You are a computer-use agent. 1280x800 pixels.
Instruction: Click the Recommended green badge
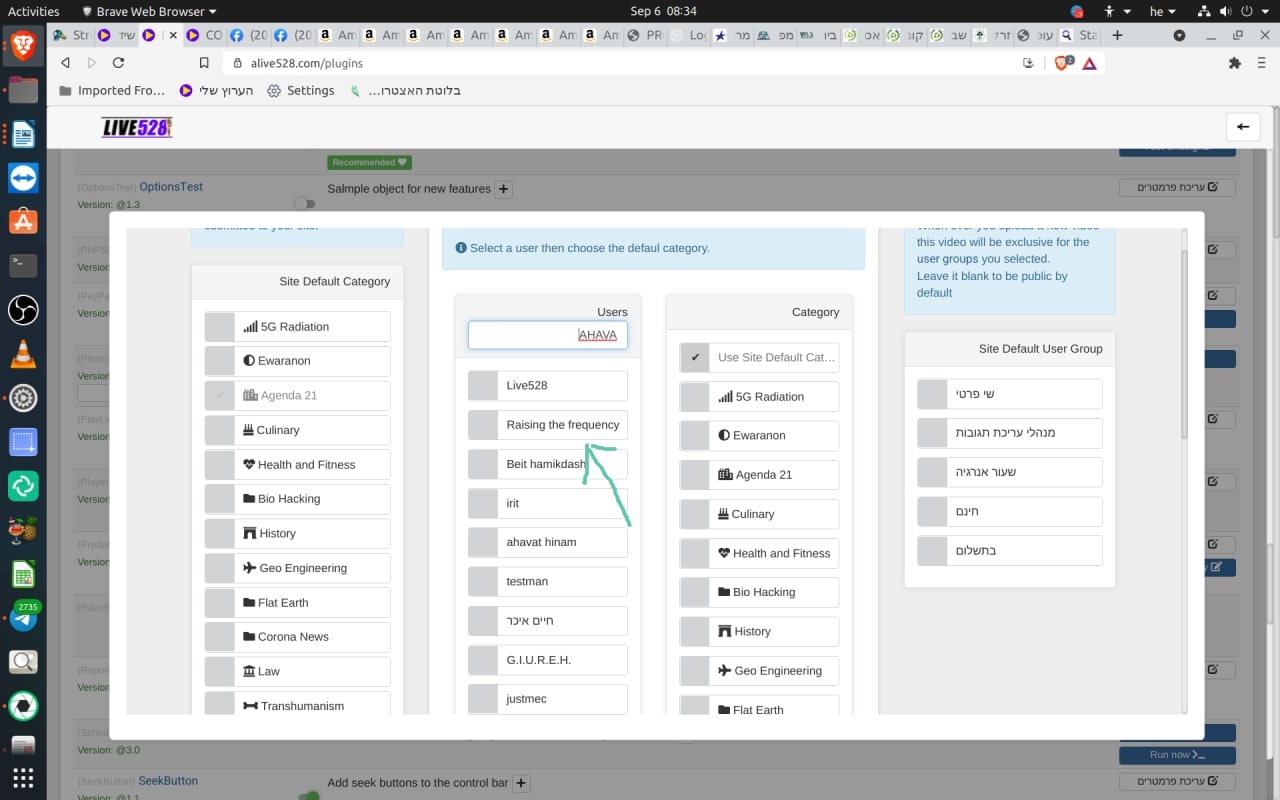[369, 162]
